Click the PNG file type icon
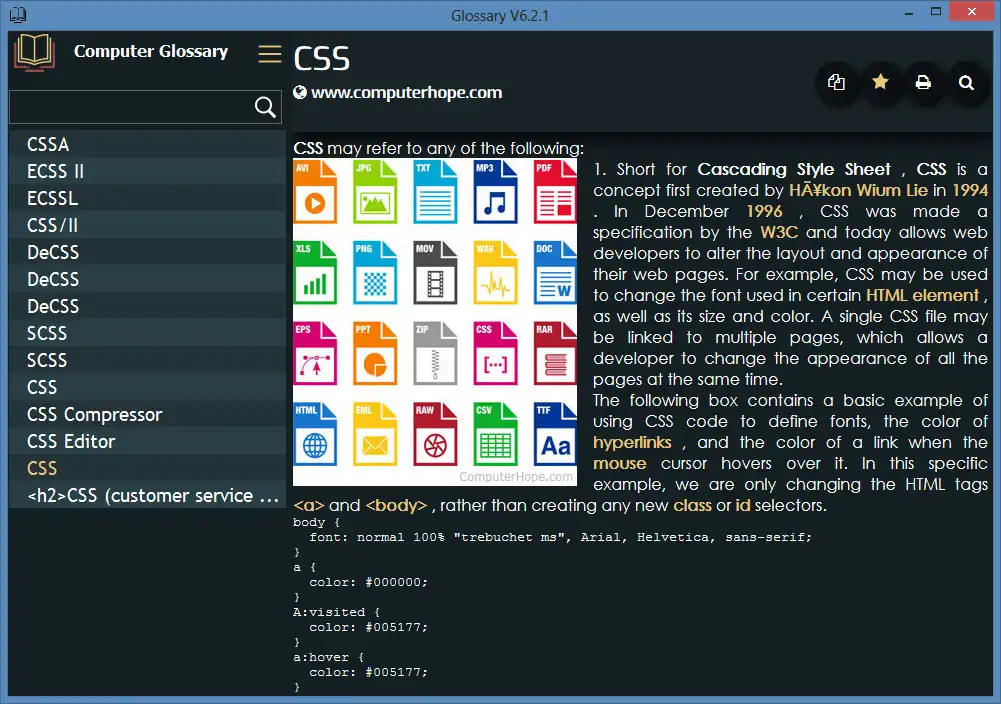 (x=375, y=272)
